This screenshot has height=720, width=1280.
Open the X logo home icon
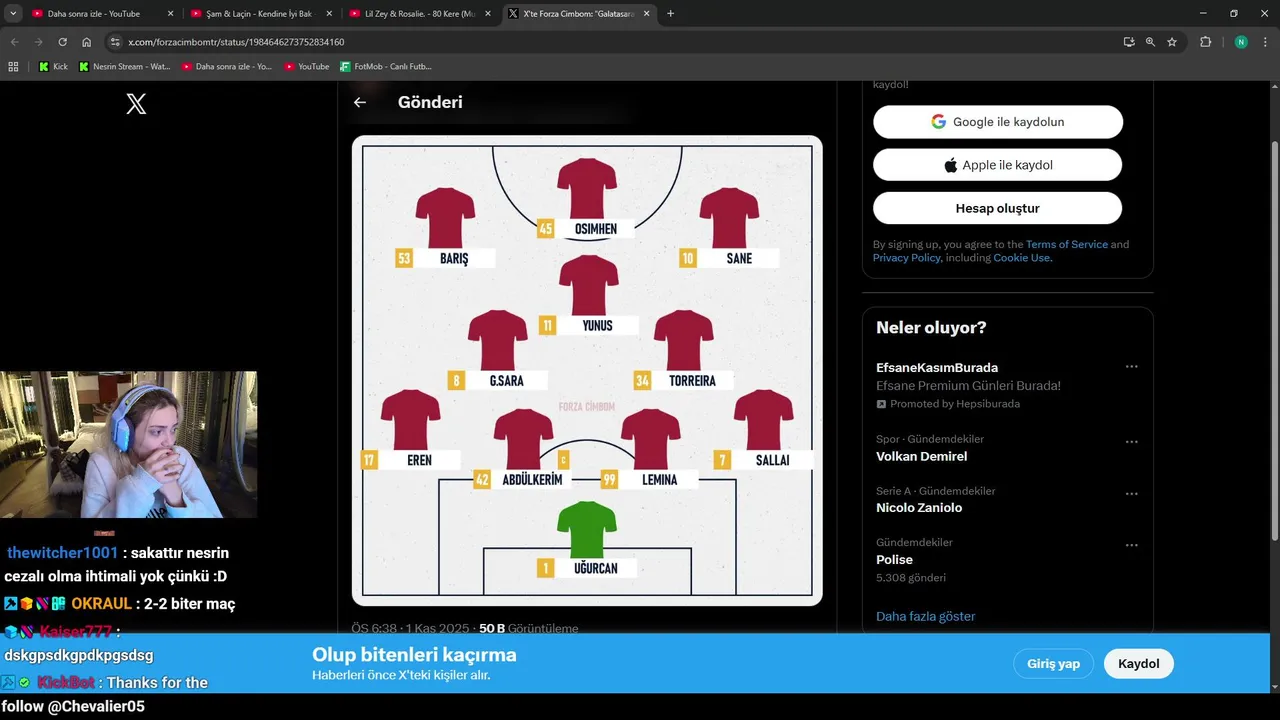click(x=136, y=104)
